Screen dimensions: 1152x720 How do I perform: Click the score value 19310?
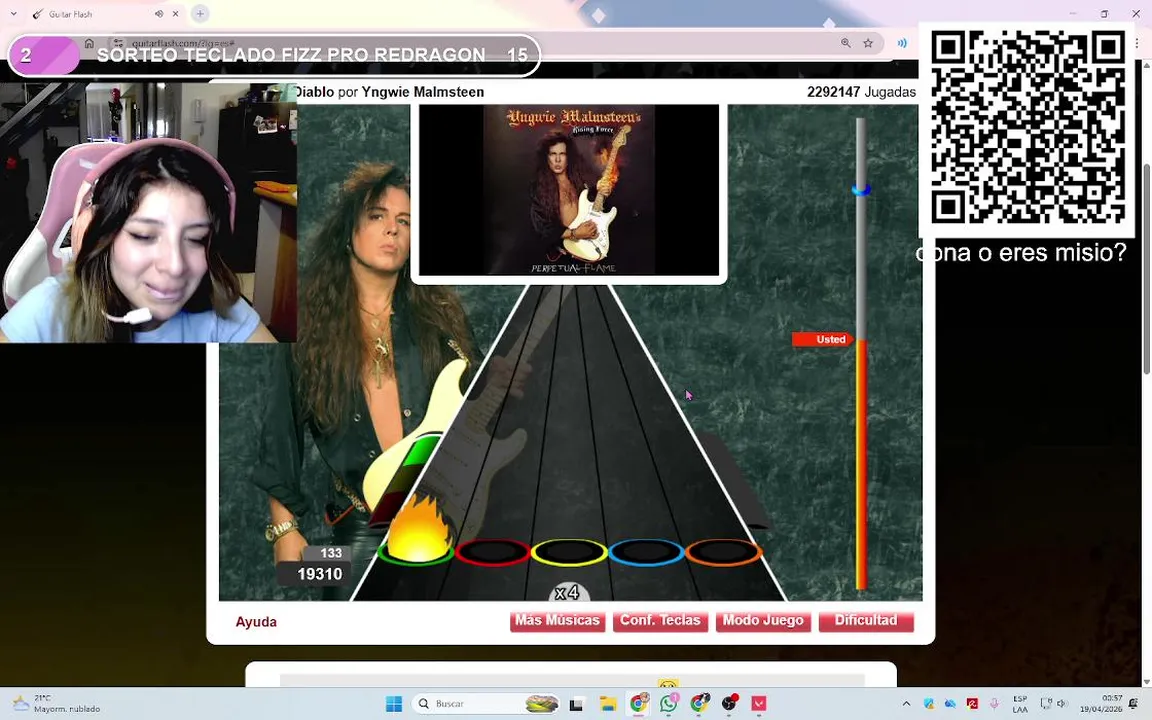click(320, 574)
